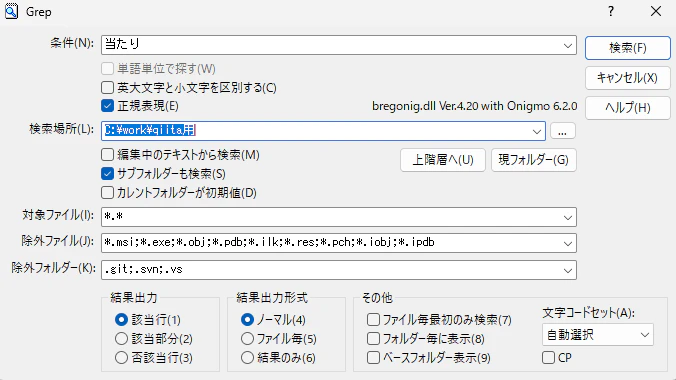
Task: Enable カレントフォルダーが初期値(D) checkbox
Action: click(x=107, y=192)
